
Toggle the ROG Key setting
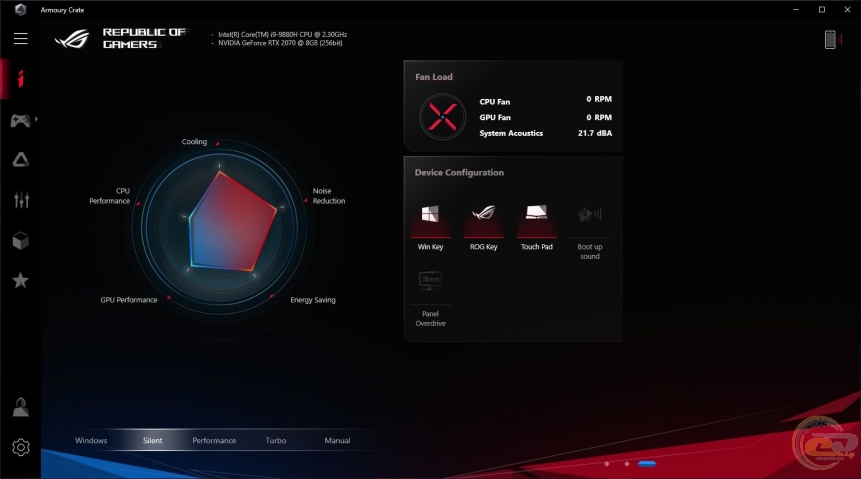(483, 227)
